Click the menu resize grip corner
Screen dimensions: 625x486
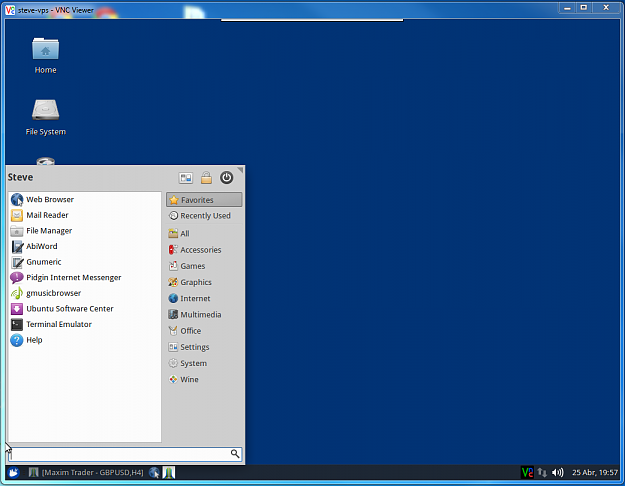pos(240,170)
